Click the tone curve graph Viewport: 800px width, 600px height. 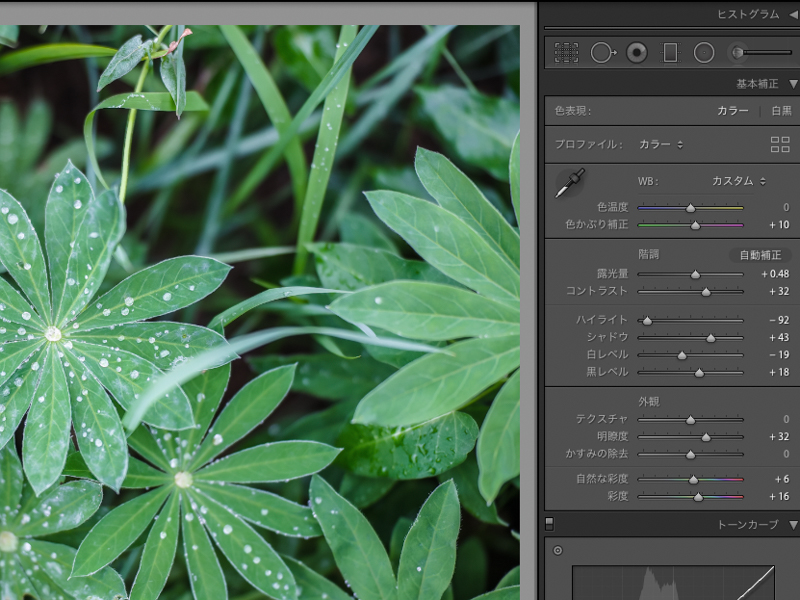(x=673, y=582)
